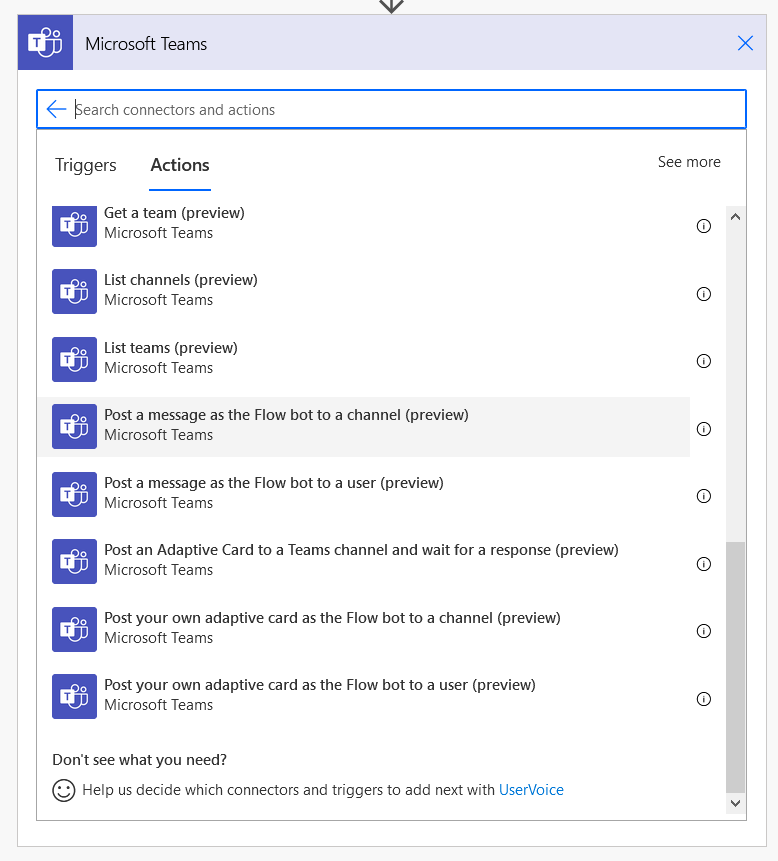Expand the list with See more
This screenshot has width=778, height=861.
click(689, 162)
